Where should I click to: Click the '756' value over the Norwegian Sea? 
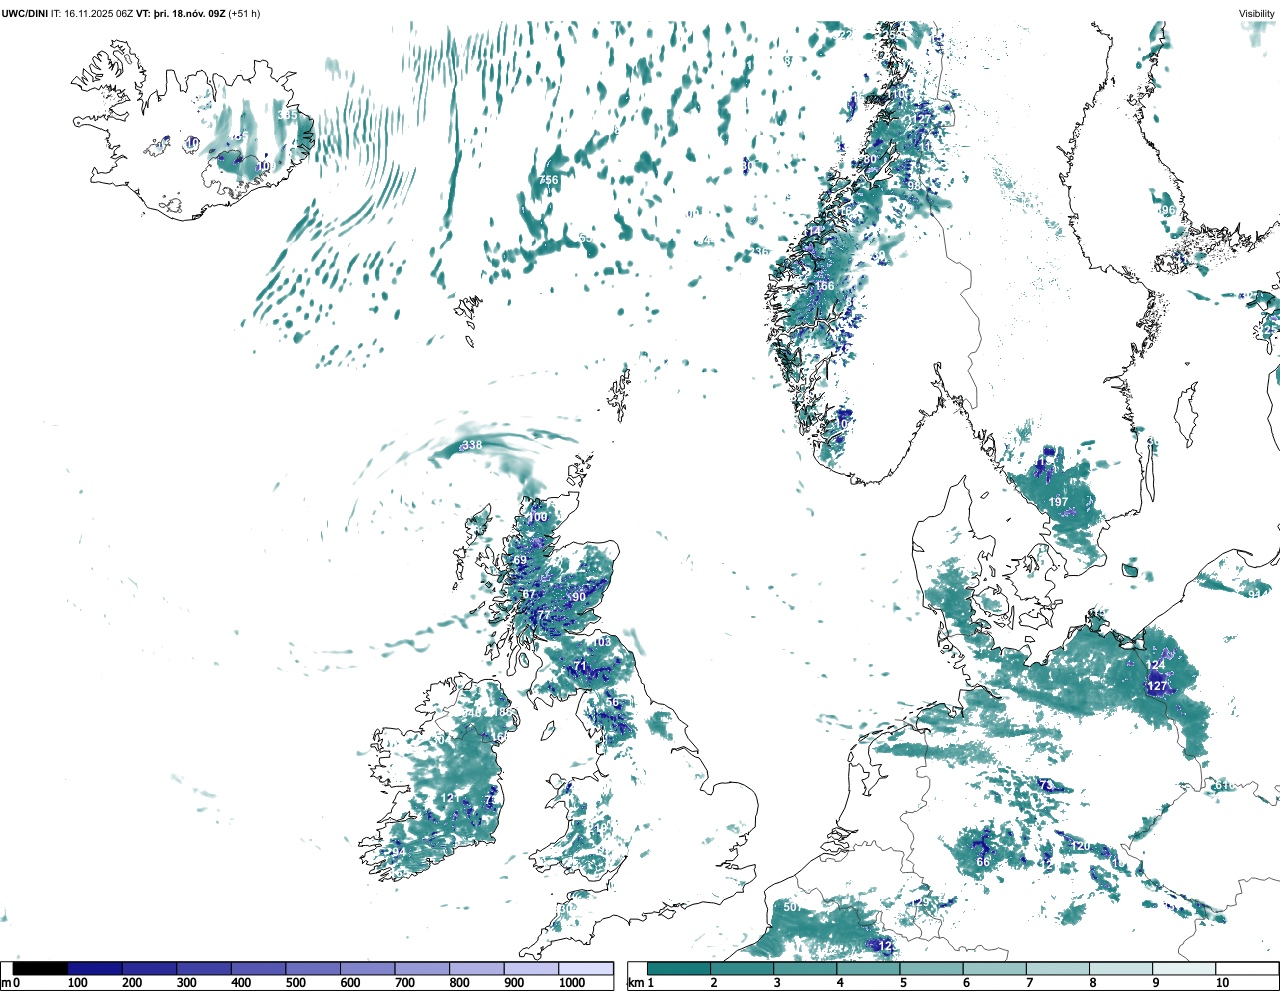click(549, 180)
